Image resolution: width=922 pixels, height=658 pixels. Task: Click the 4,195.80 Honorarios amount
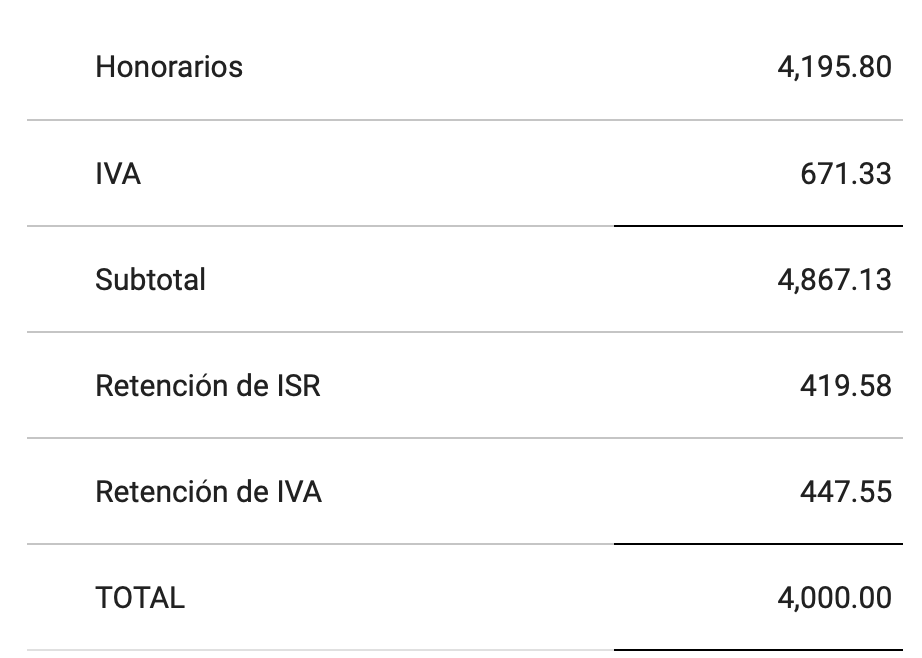tap(834, 67)
